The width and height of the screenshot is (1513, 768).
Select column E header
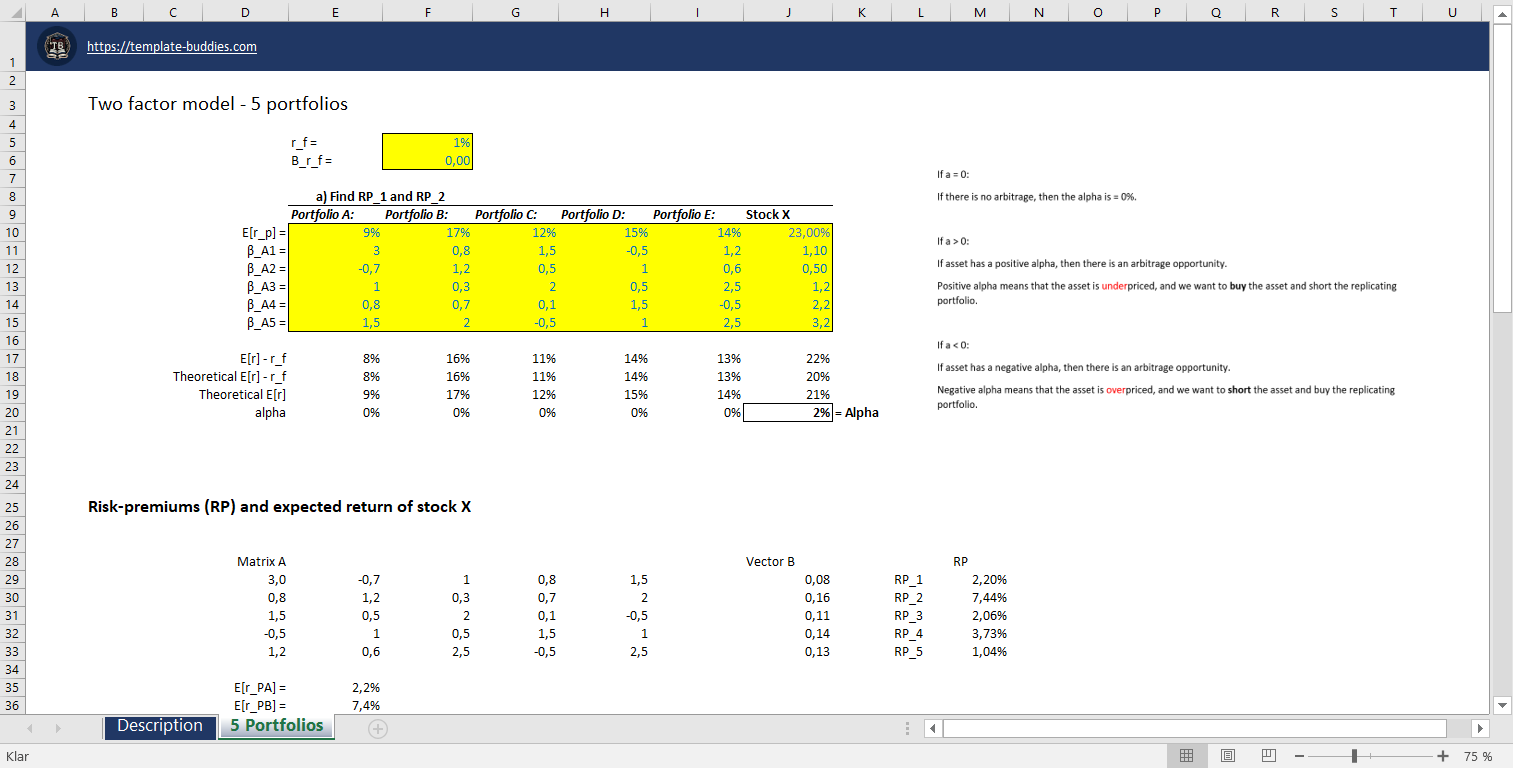[x=335, y=13]
